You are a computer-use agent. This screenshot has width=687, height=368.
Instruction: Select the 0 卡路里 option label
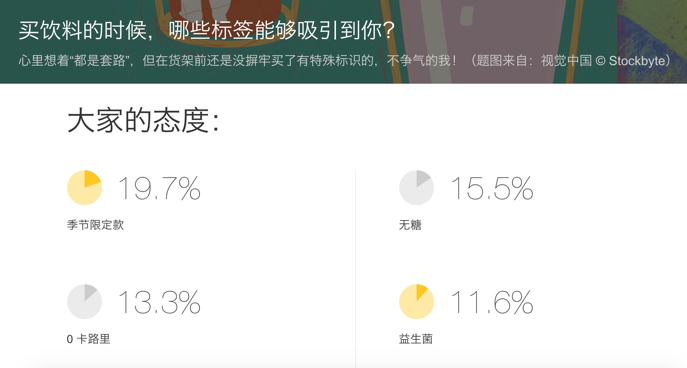[x=89, y=339]
